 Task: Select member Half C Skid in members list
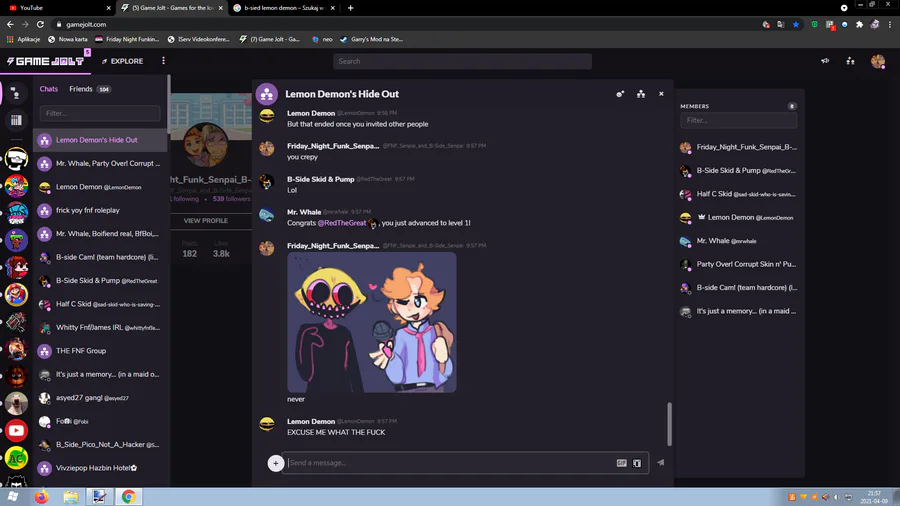coord(739,194)
